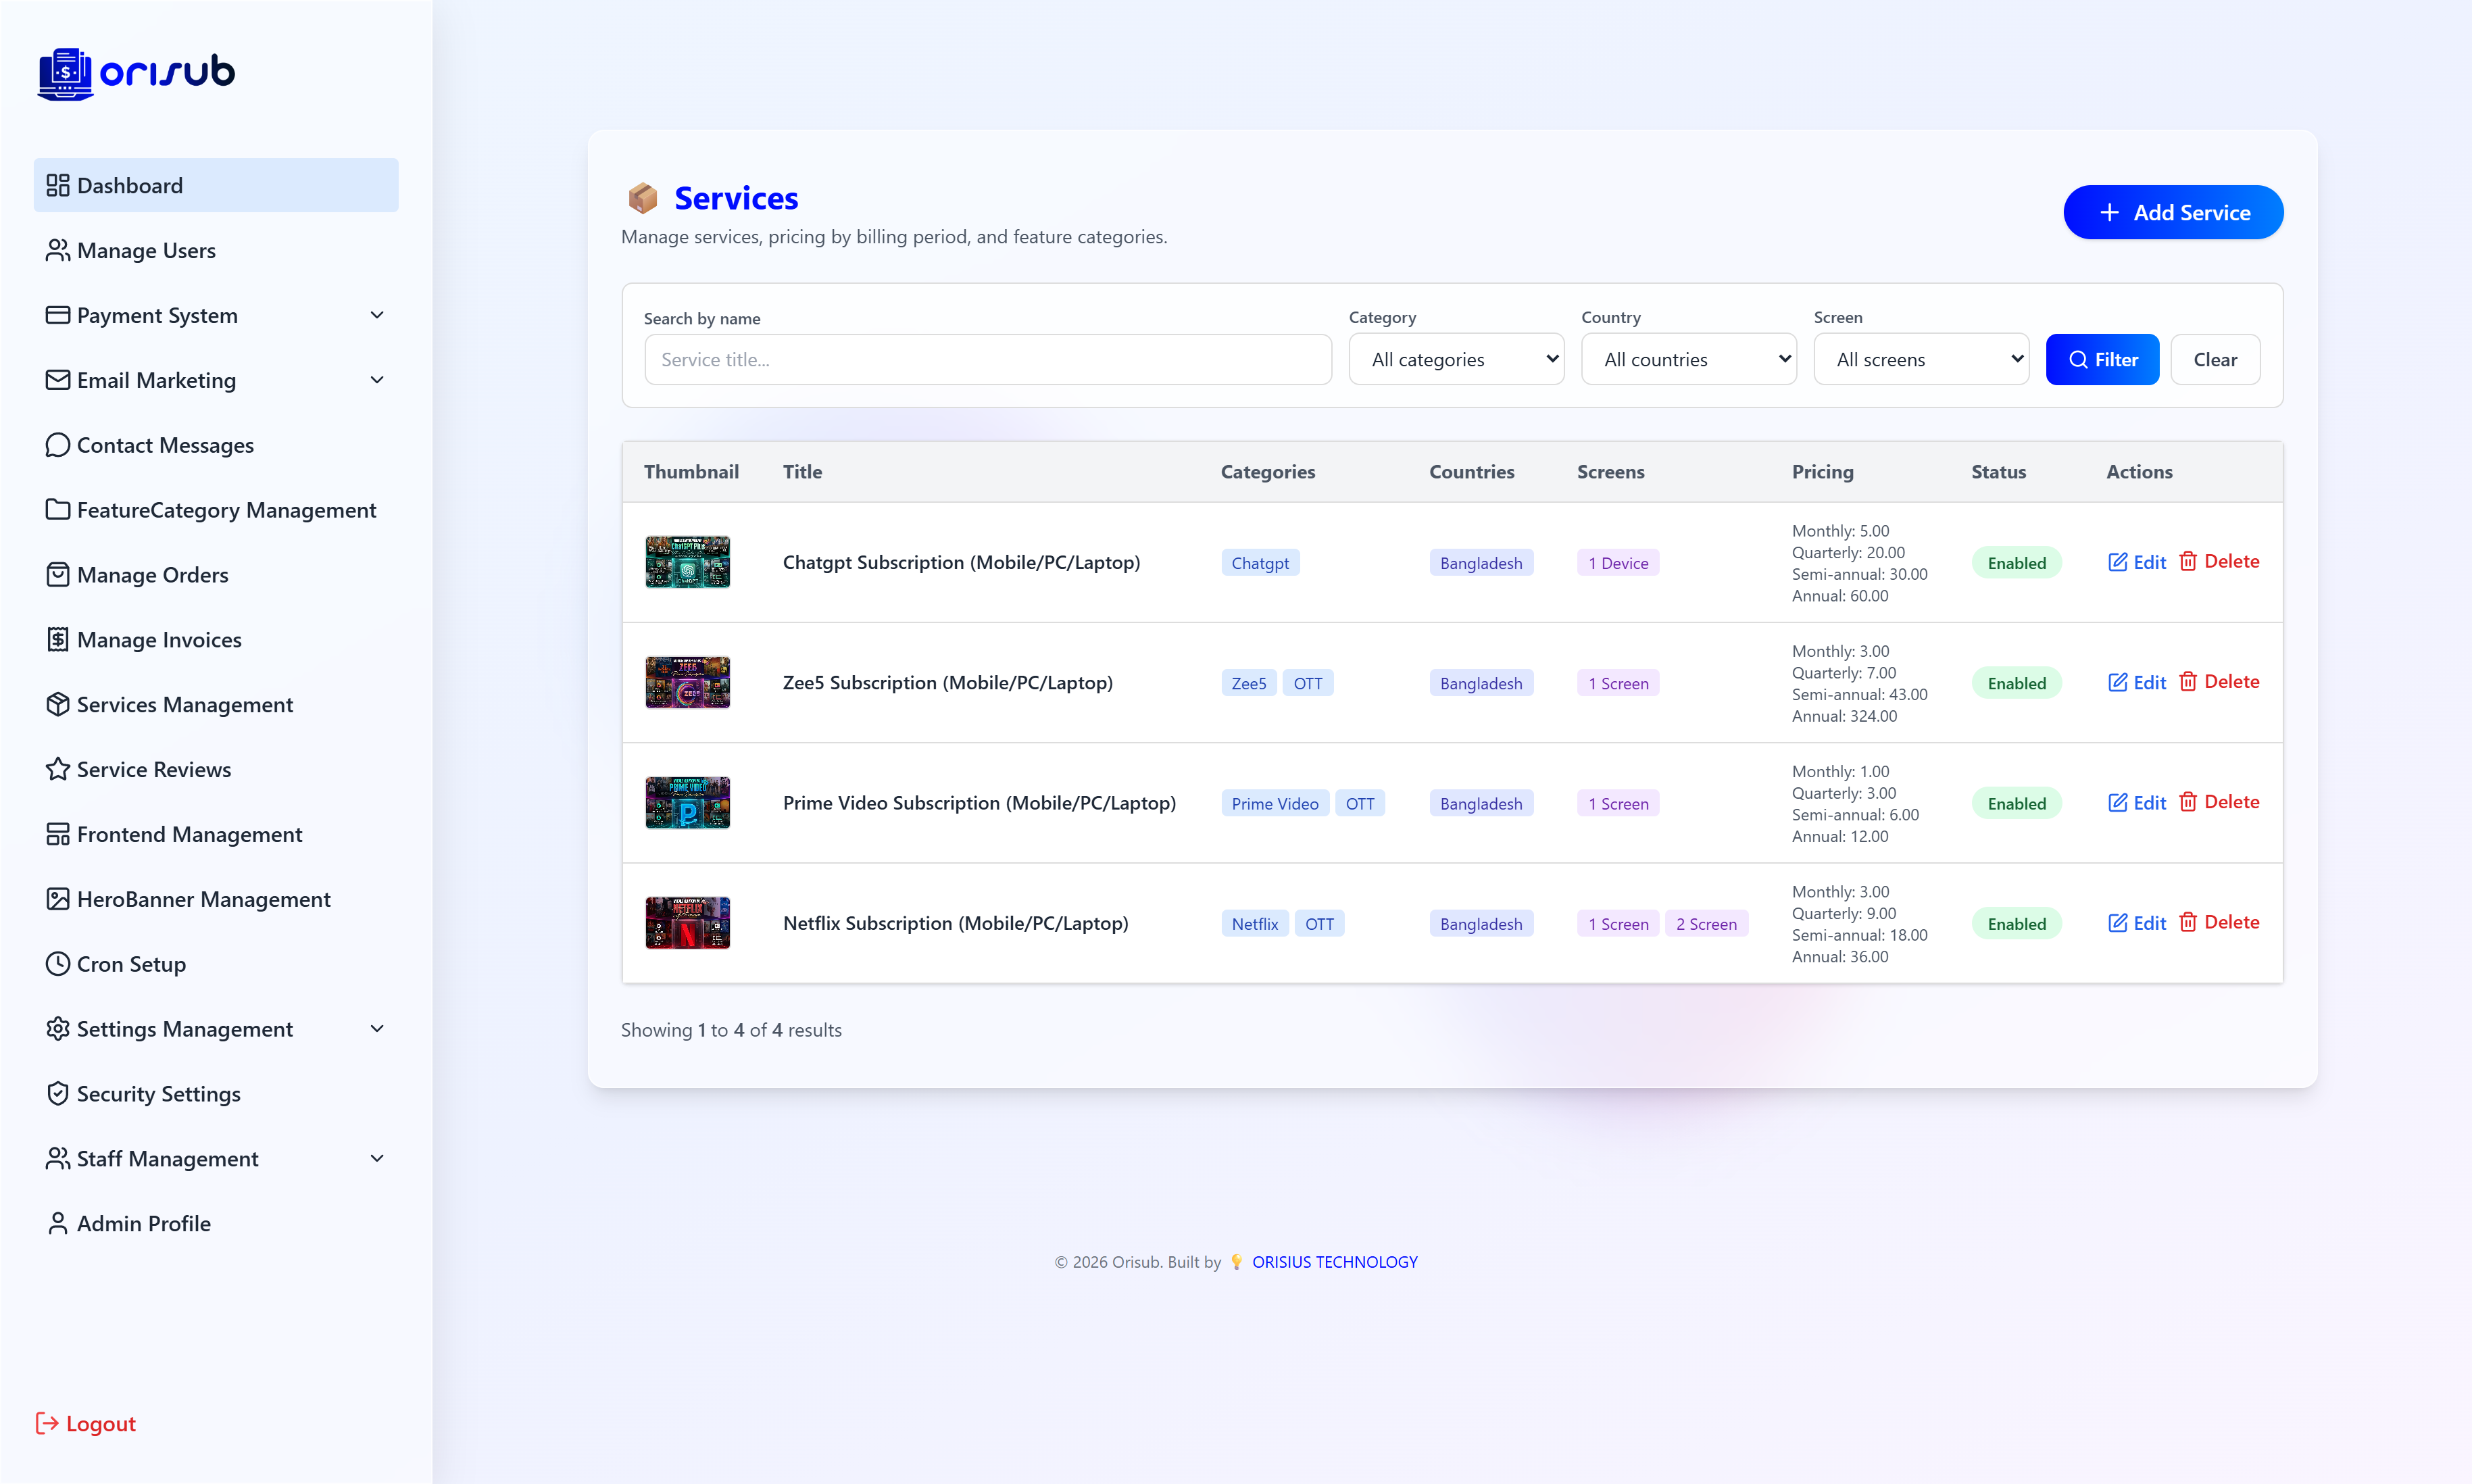Edit the Netflix Subscription service

coord(2137,923)
